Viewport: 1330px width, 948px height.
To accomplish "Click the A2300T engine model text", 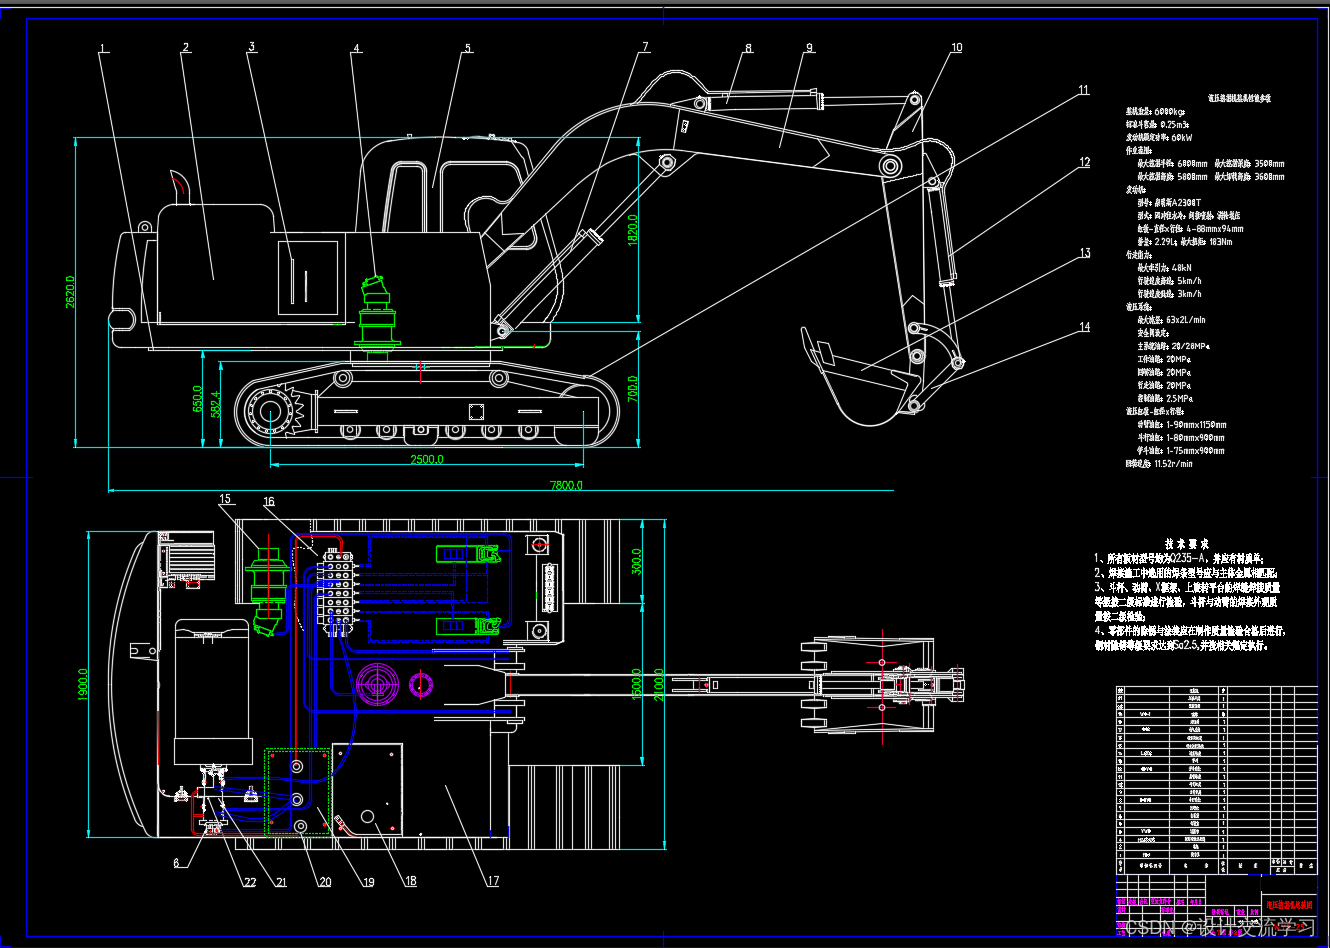I will [x=1187, y=202].
